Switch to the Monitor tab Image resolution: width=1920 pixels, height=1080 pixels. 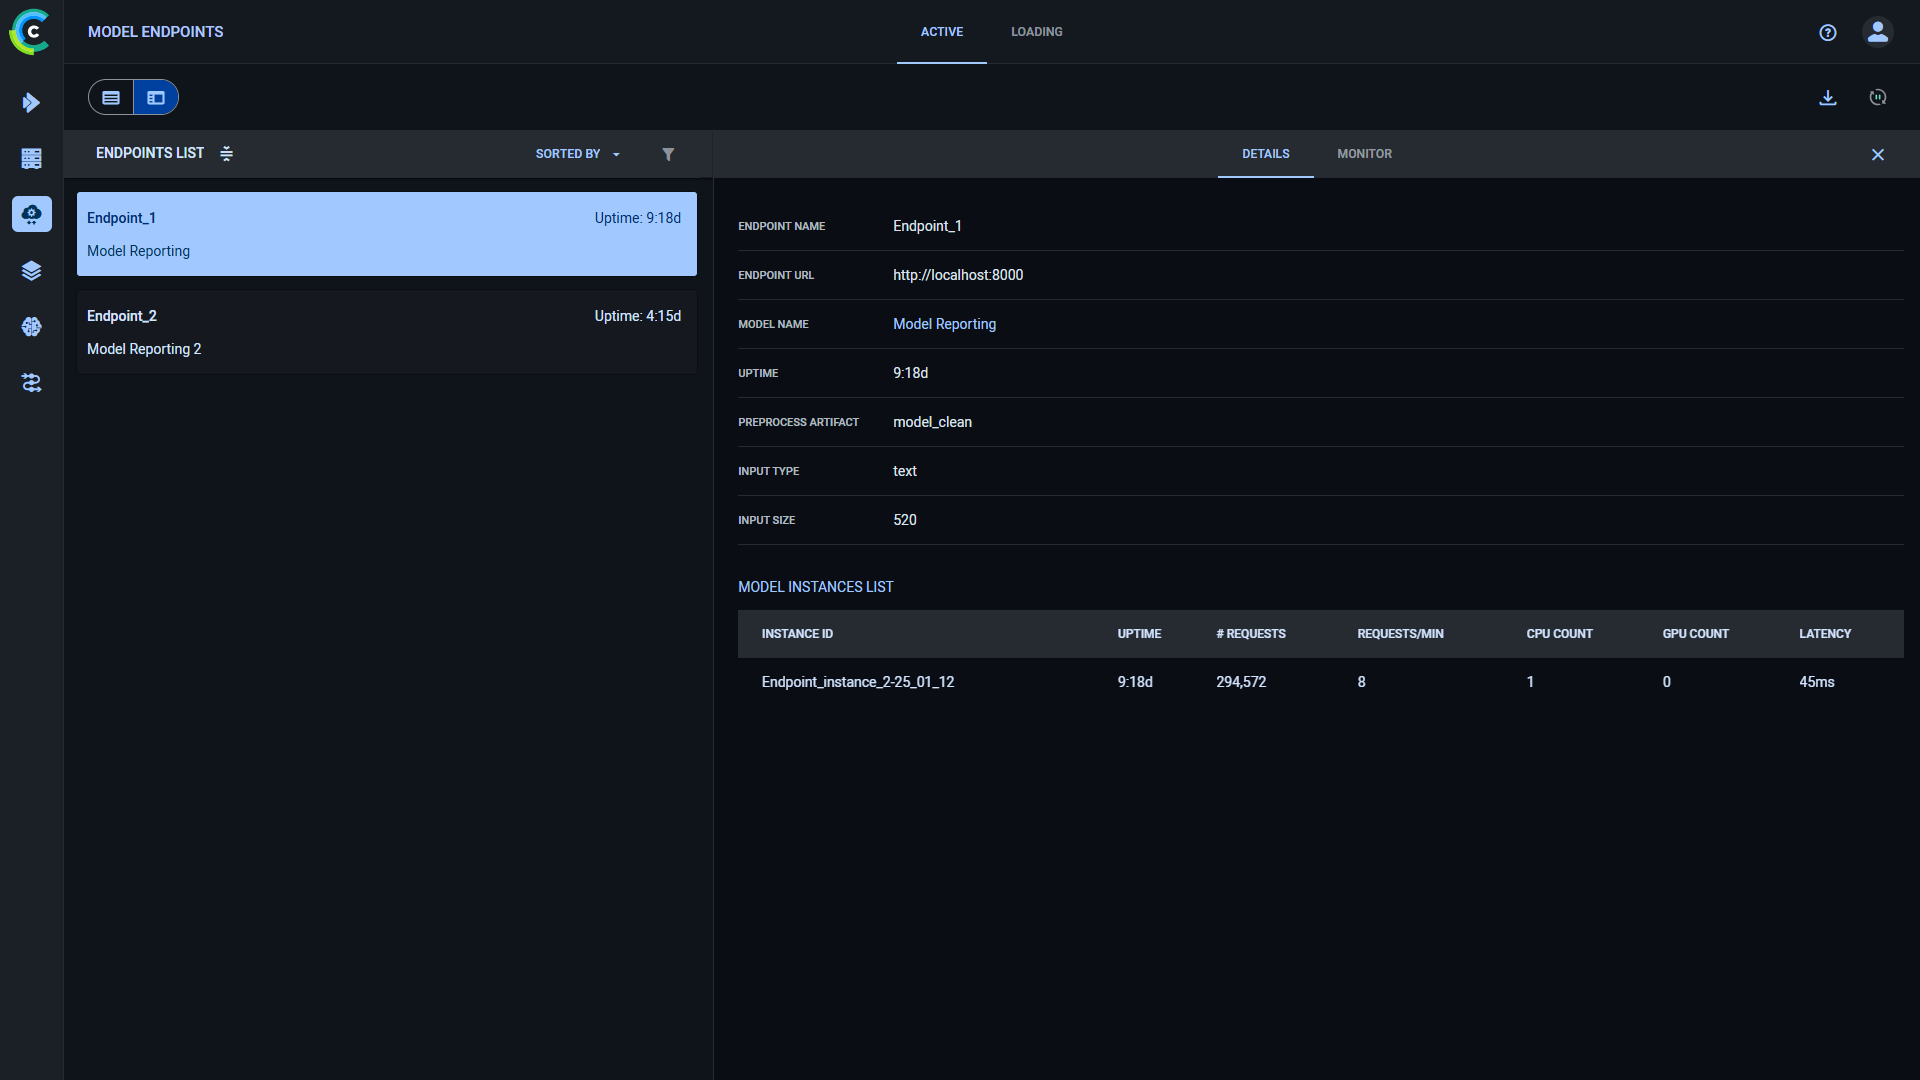(1364, 154)
